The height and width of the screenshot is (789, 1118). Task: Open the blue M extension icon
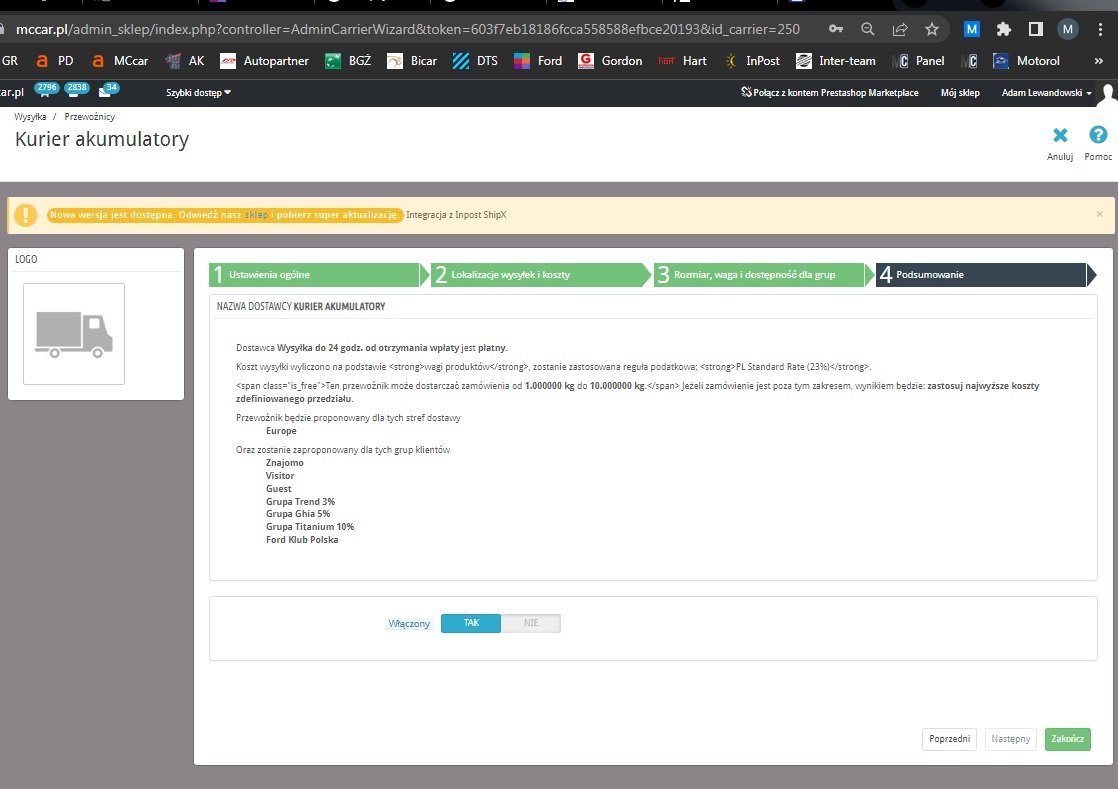coord(971,29)
